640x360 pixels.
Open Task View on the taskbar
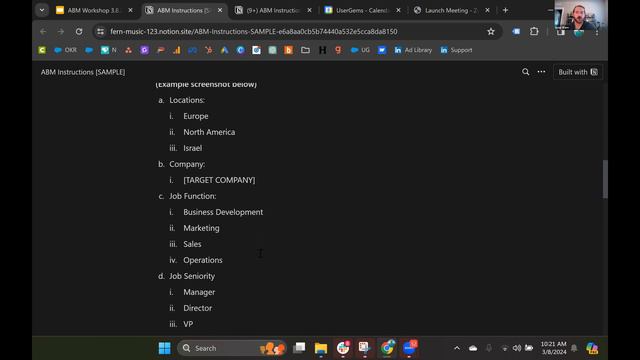[x=299, y=348]
